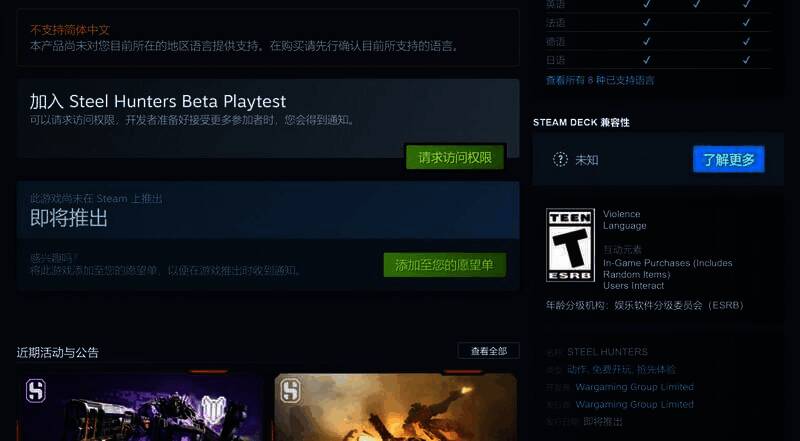The height and width of the screenshot is (441, 800).
Task: Click the 近期活动与公告 section heading
Action: click(57, 353)
